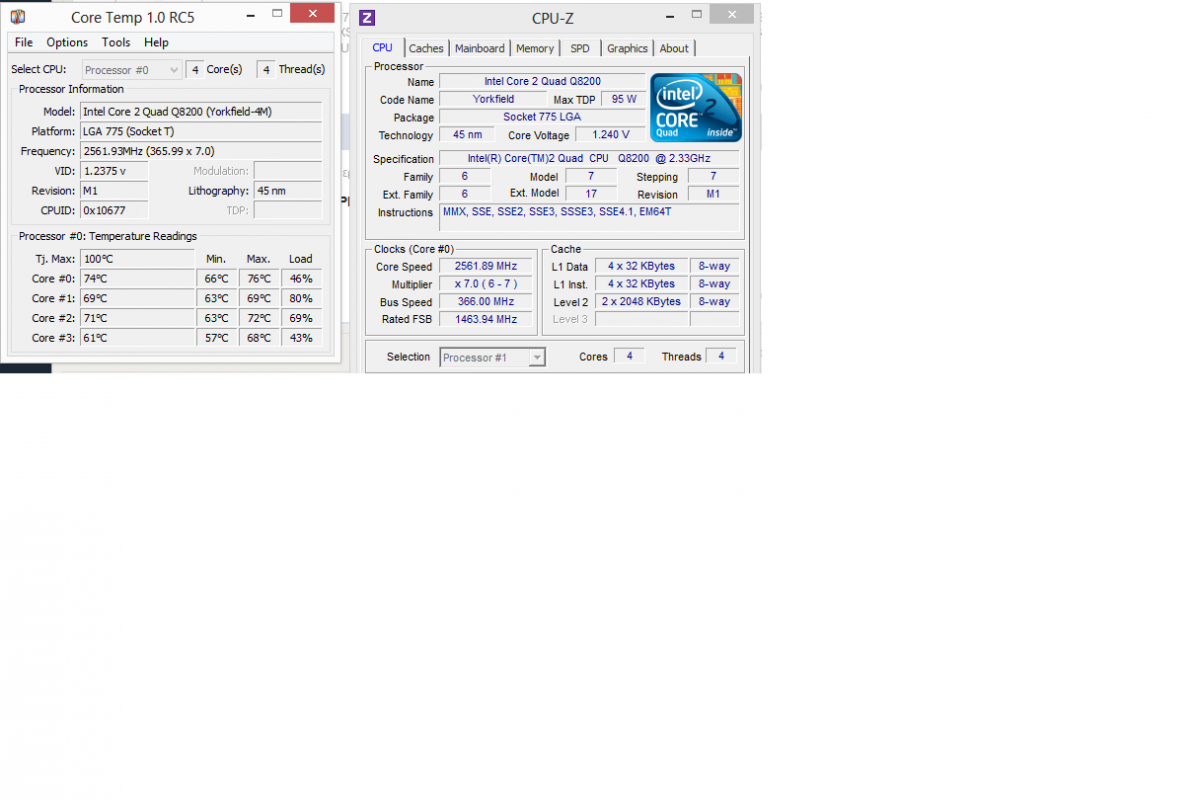Click the Code Name value Yorkfield
1200x800 pixels.
[493, 99]
